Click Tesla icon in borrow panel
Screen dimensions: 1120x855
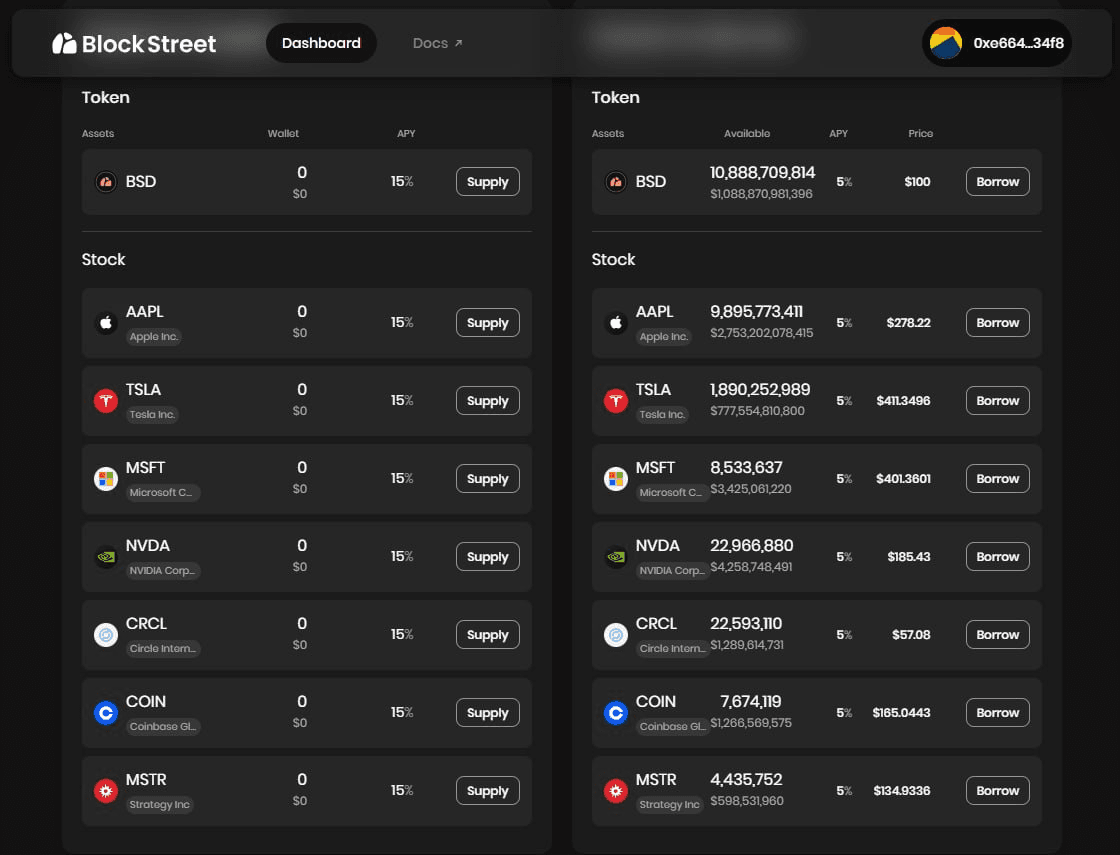coord(616,401)
